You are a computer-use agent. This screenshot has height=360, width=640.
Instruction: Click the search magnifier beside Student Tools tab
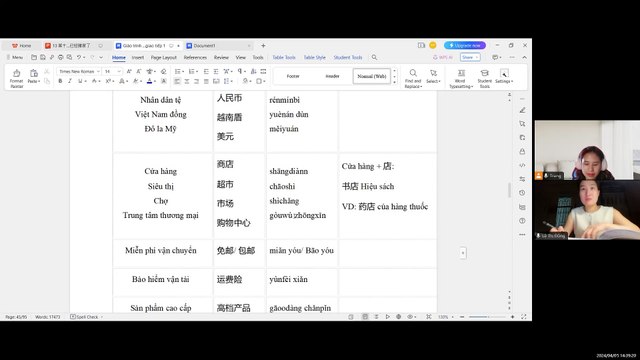click(x=374, y=58)
